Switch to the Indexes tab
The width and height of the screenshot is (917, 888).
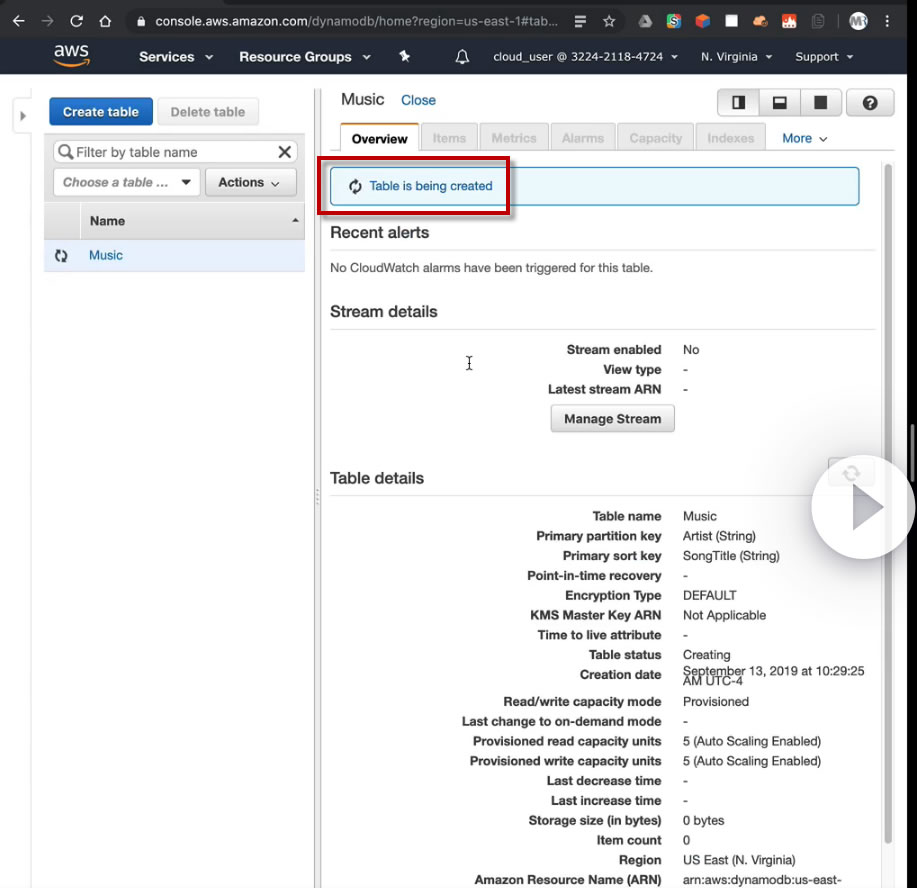coord(730,138)
